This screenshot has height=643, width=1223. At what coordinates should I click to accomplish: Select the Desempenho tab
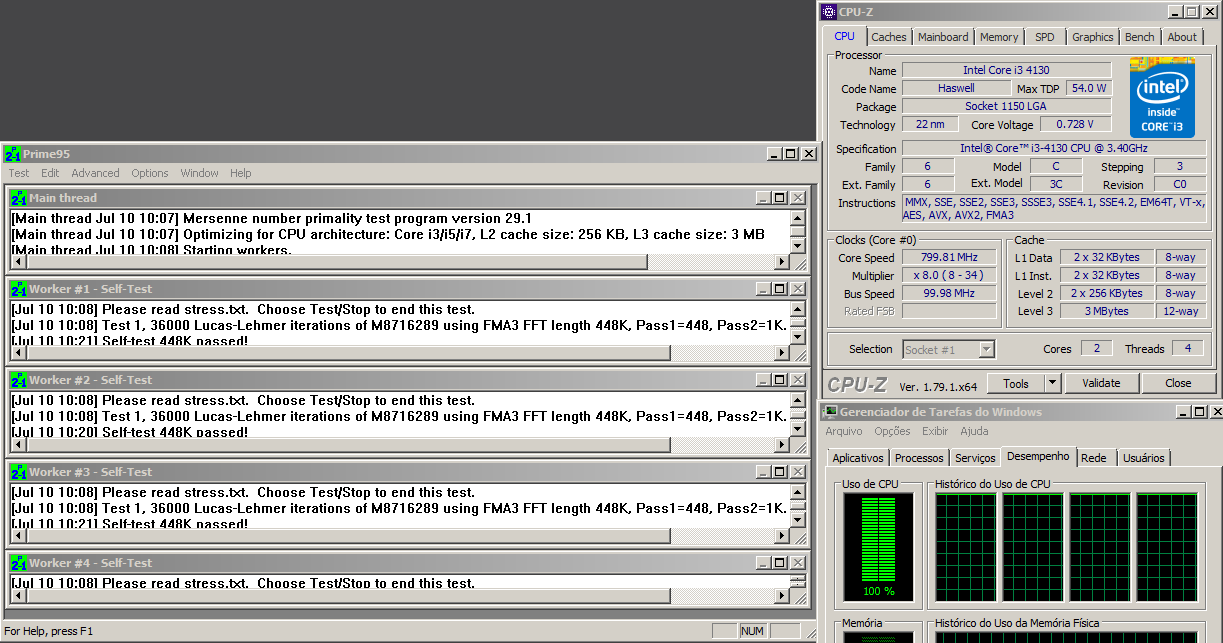(x=1038, y=456)
